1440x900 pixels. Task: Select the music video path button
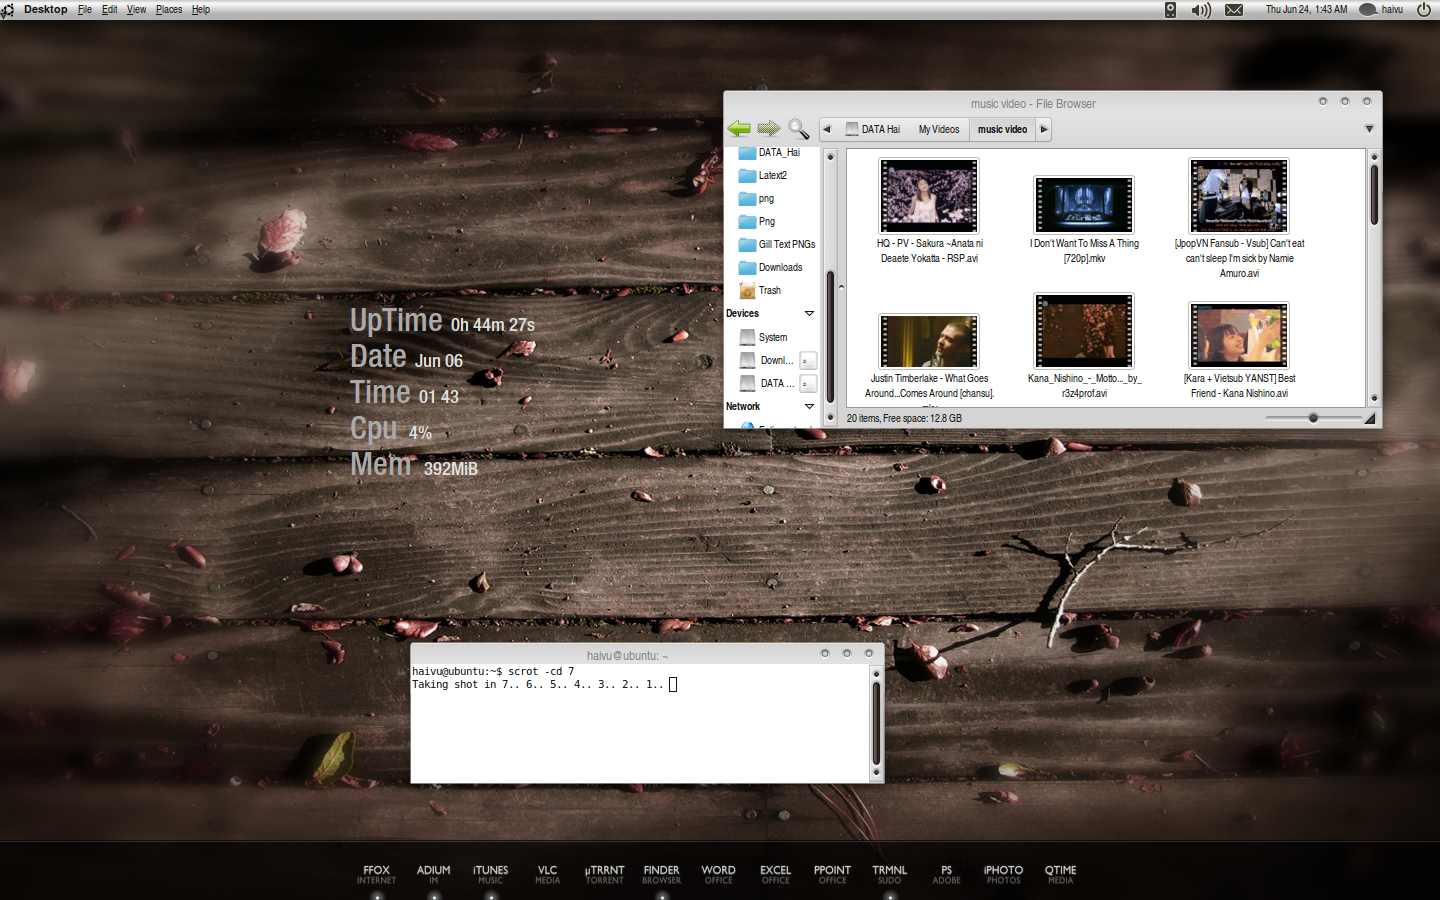pos(1002,129)
